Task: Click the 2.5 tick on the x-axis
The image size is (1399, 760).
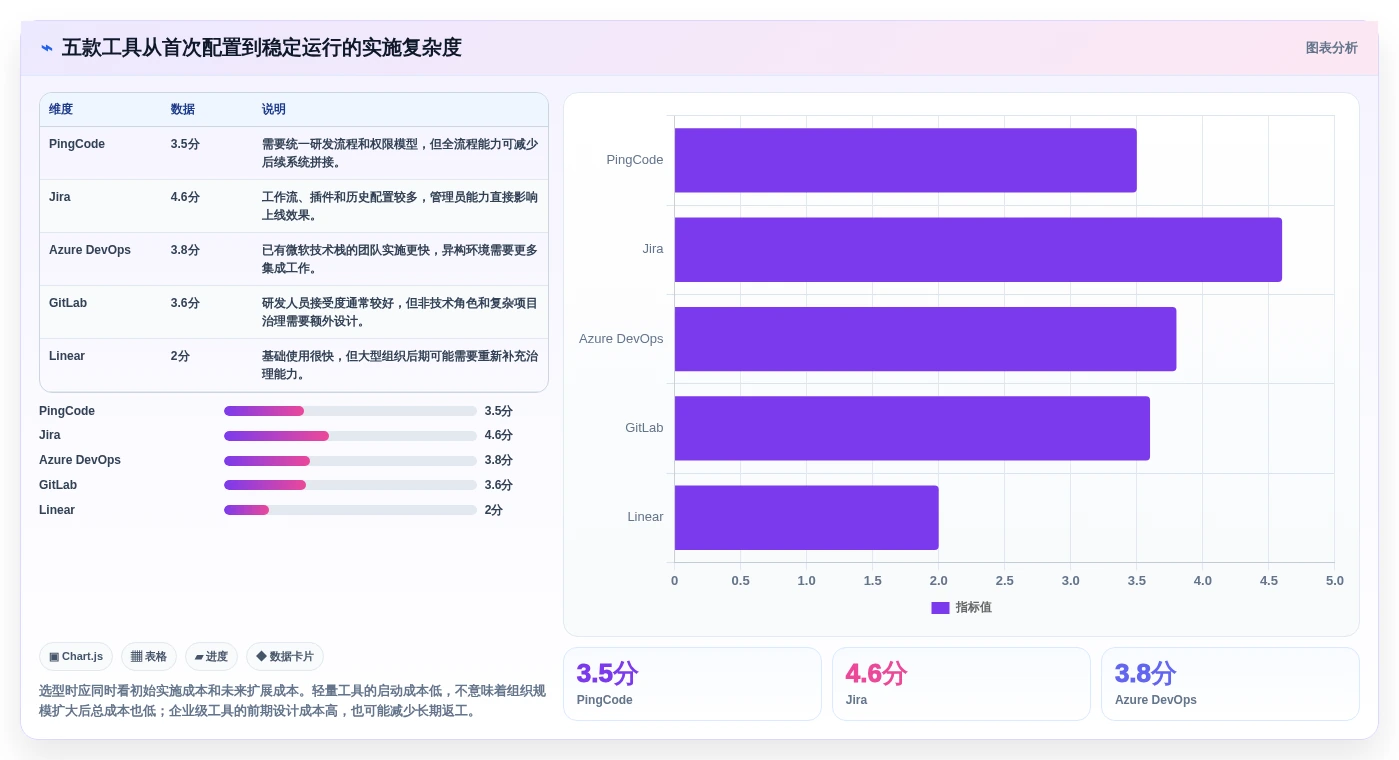Action: 1004,581
